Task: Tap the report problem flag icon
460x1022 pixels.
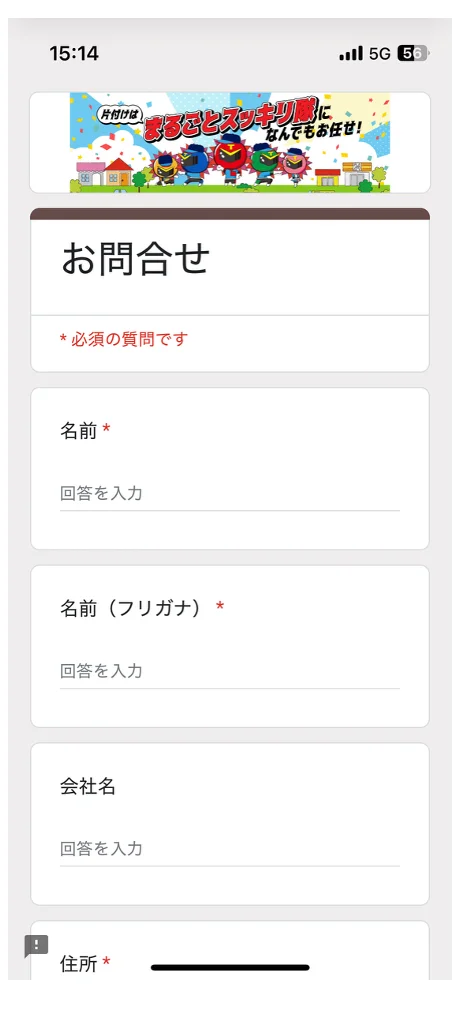Action: pyautogui.click(x=36, y=946)
